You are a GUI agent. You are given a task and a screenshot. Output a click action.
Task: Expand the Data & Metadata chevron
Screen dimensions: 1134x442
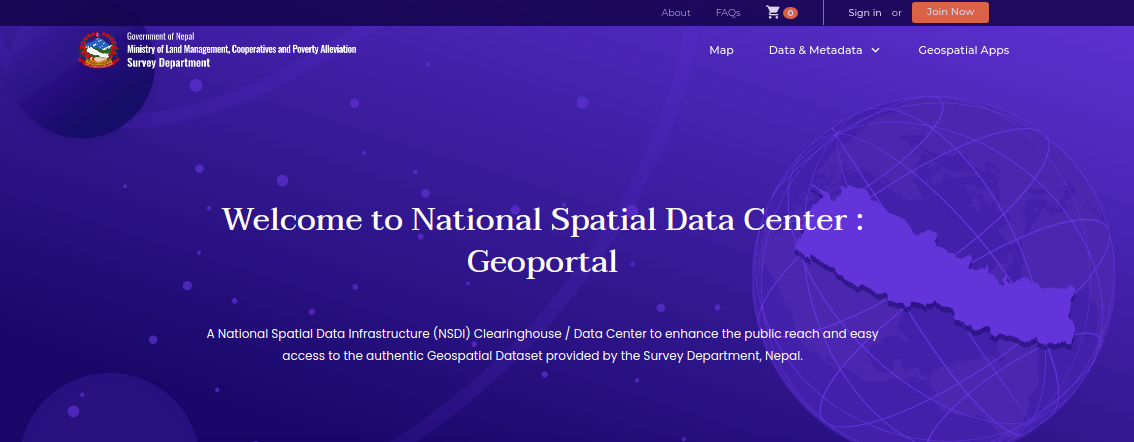click(875, 51)
